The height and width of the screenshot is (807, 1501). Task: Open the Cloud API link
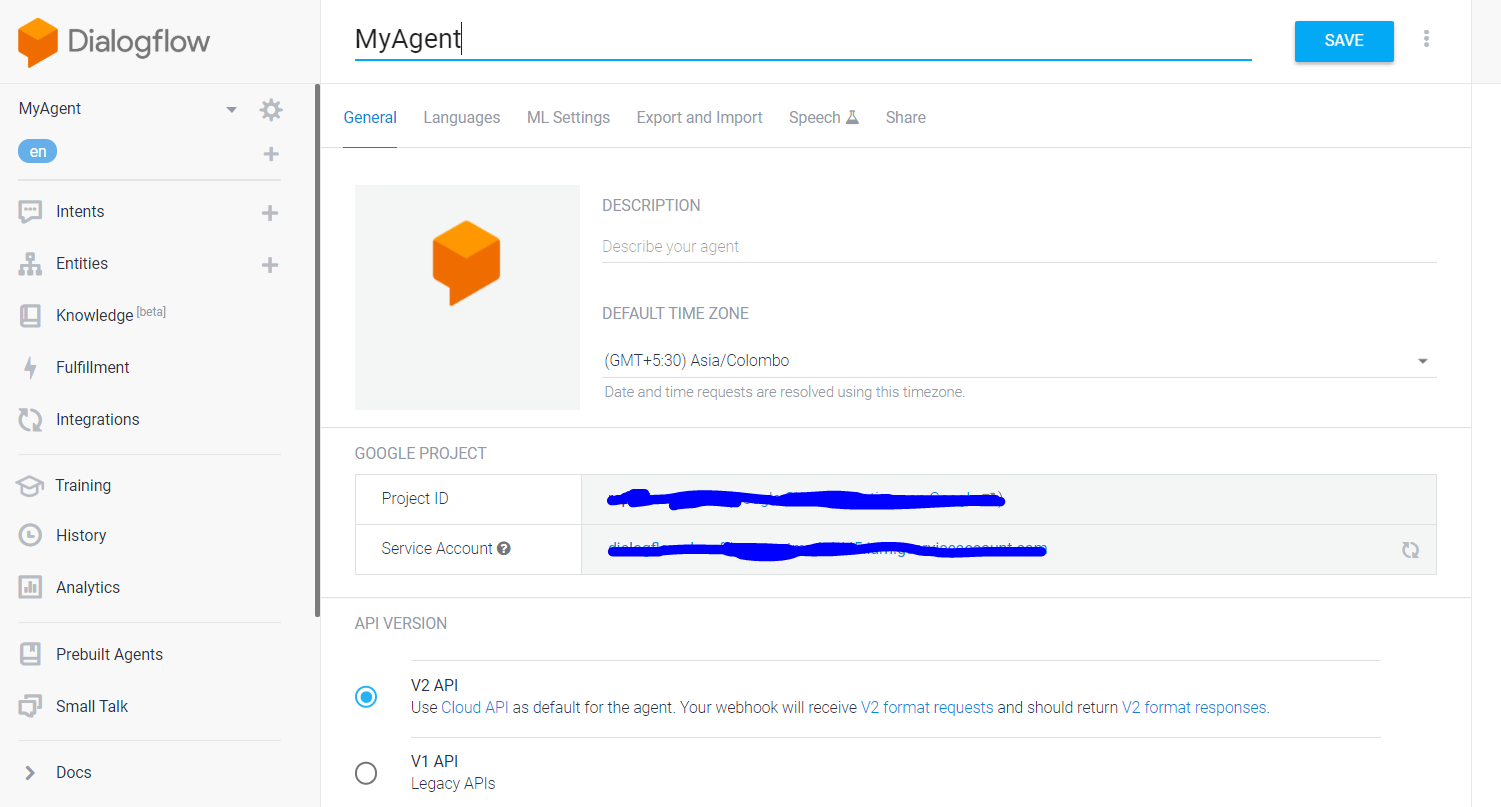[475, 708]
